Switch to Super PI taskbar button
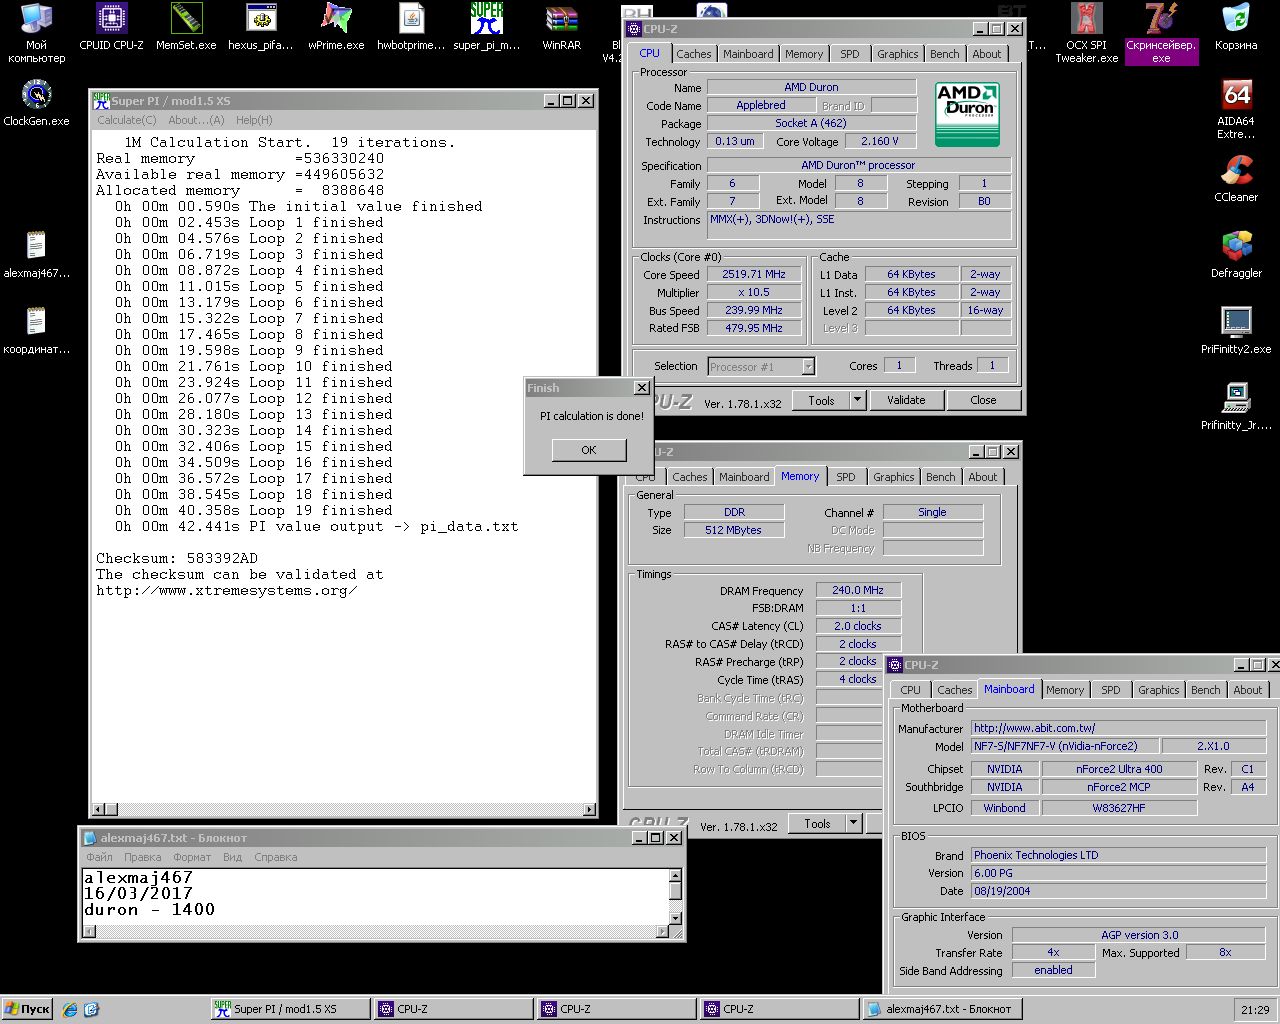 pyautogui.click(x=290, y=1009)
